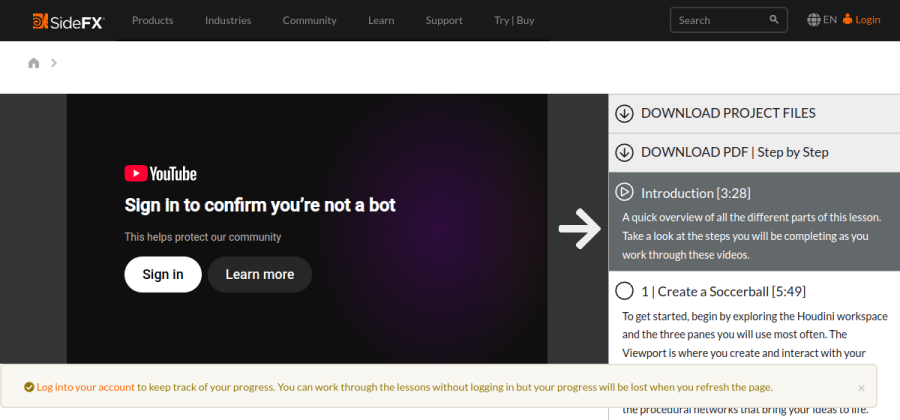The height and width of the screenshot is (420, 900).
Task: Click the Login link
Action: [x=868, y=20]
